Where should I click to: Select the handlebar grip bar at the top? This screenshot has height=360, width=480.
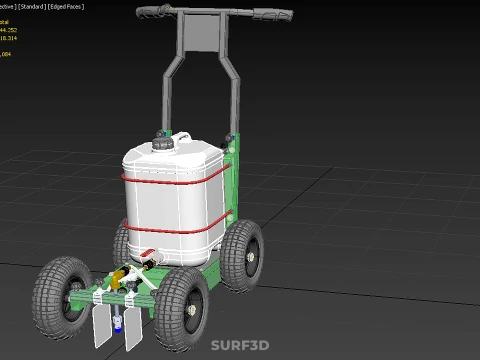[214, 12]
